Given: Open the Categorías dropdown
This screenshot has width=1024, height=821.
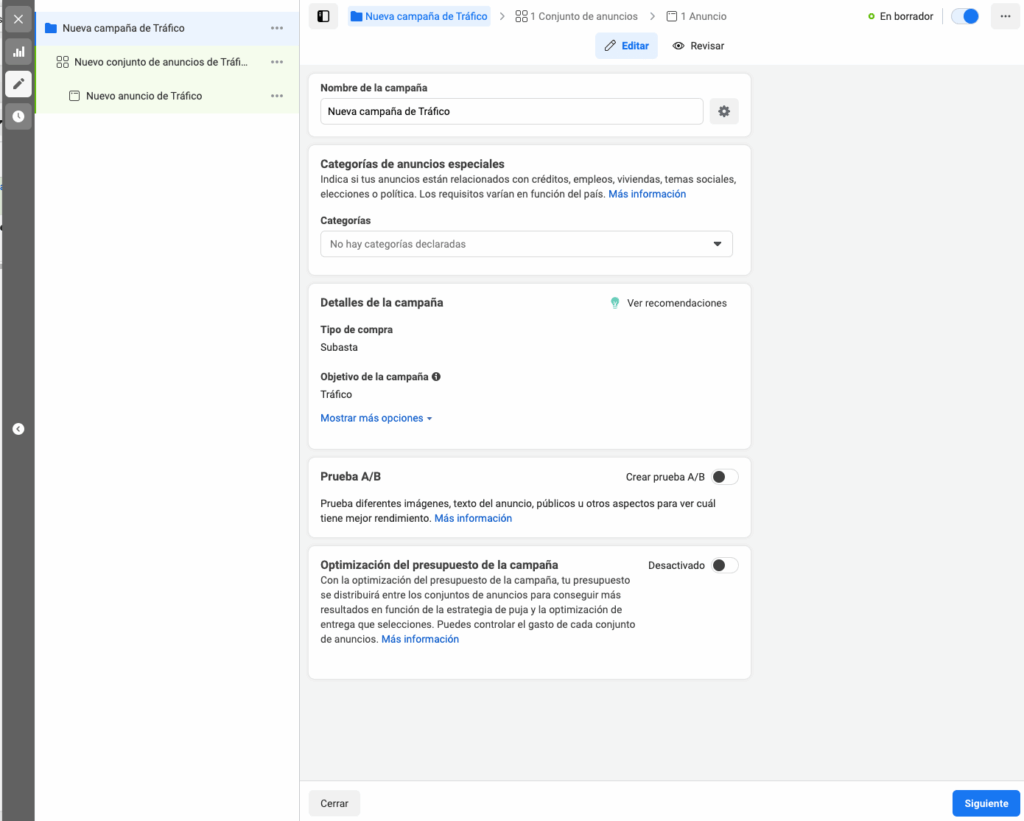Looking at the screenshot, I should pyautogui.click(x=526, y=244).
